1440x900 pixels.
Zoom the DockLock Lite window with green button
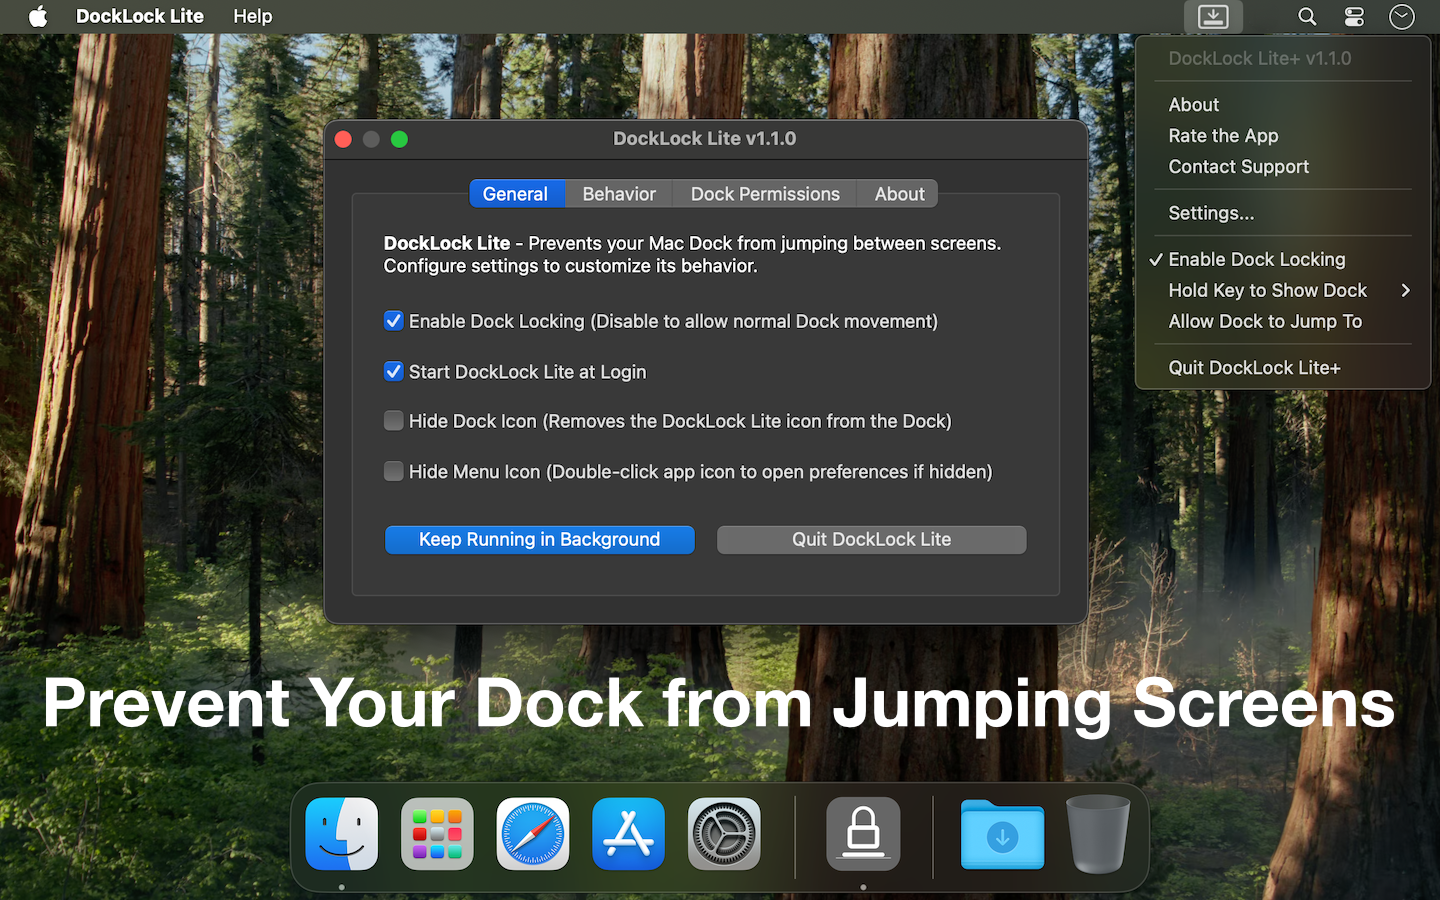(x=399, y=139)
